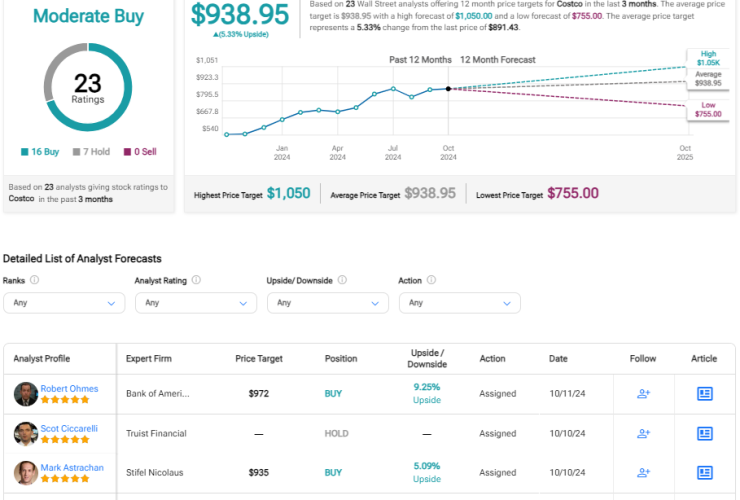Click the 16 Buy legend item
The width and height of the screenshot is (740, 500).
coord(40,152)
